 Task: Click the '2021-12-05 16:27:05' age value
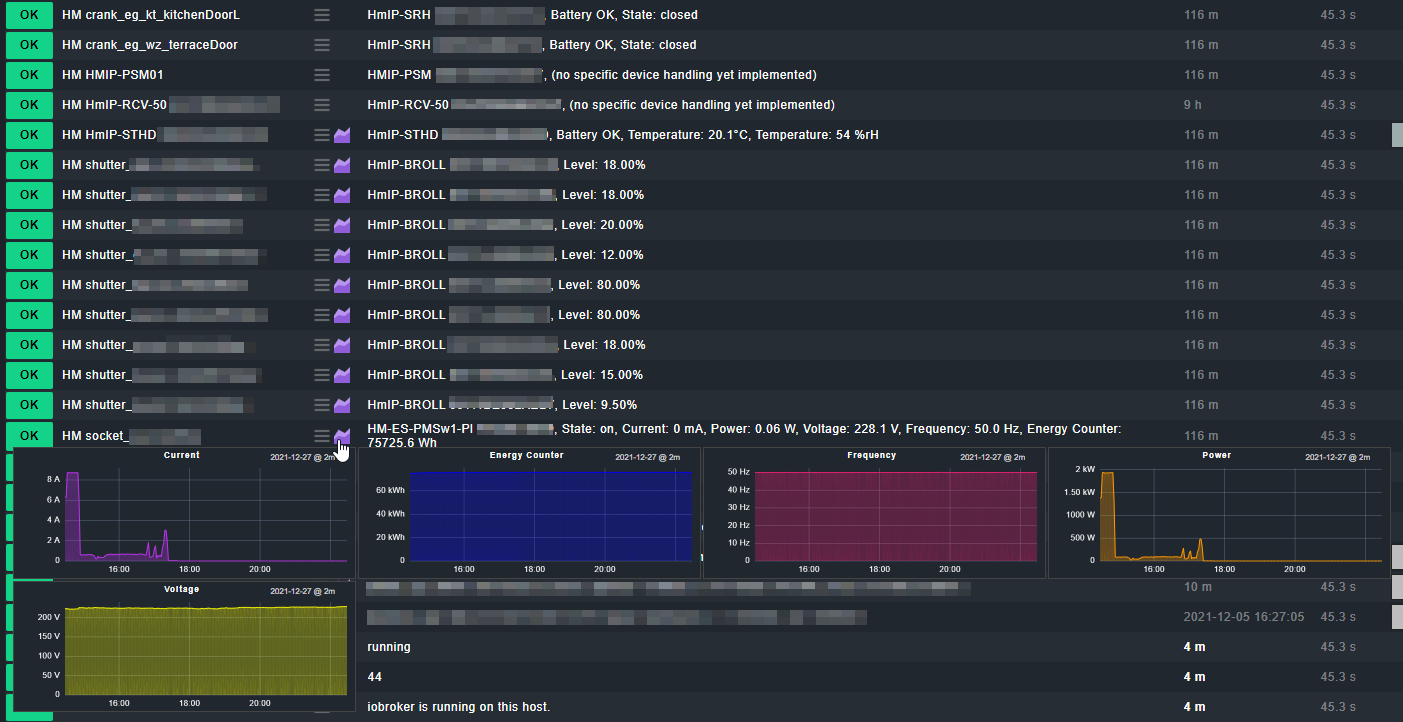[x=1244, y=617]
